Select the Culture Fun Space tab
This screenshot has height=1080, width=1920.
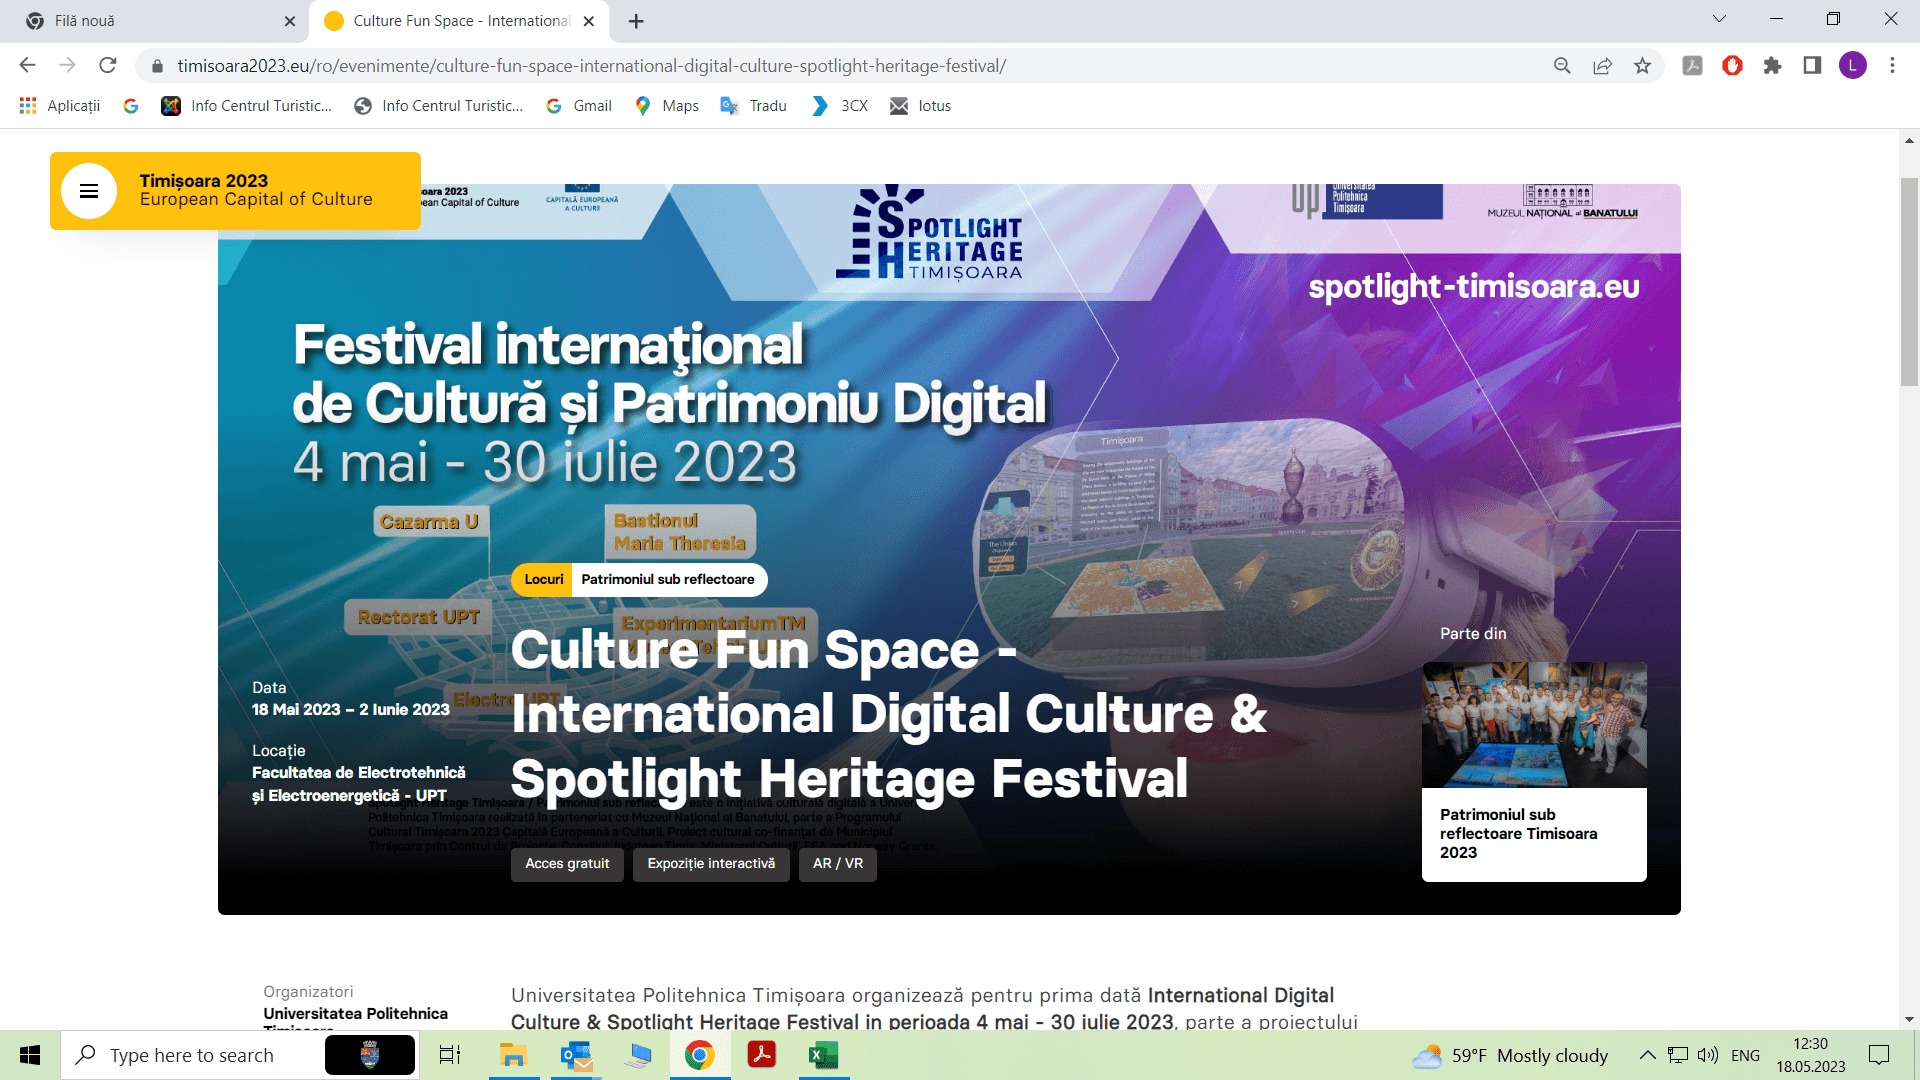[460, 21]
